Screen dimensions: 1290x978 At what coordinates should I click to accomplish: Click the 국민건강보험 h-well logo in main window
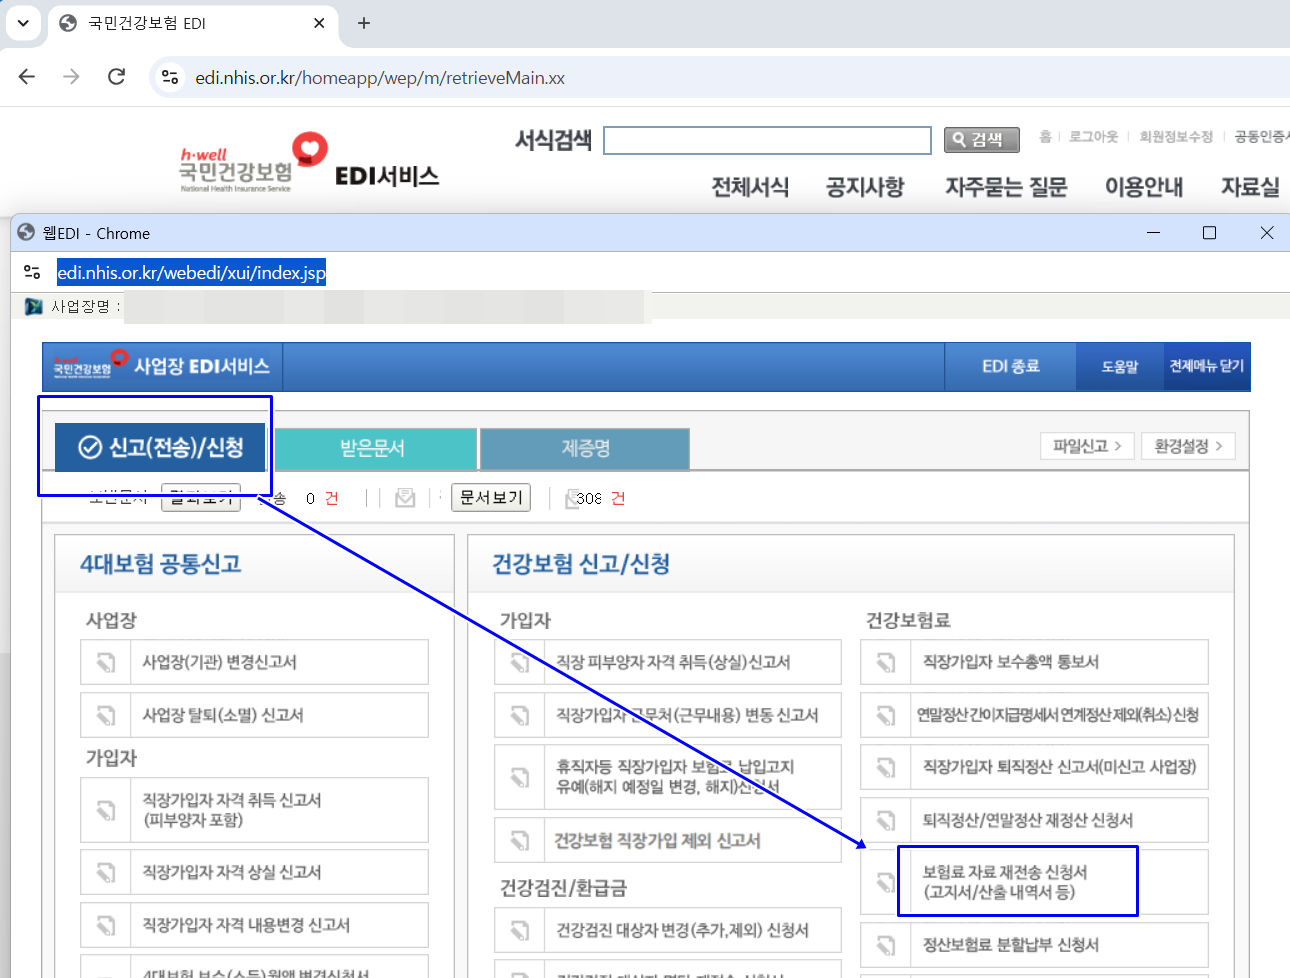[254, 163]
